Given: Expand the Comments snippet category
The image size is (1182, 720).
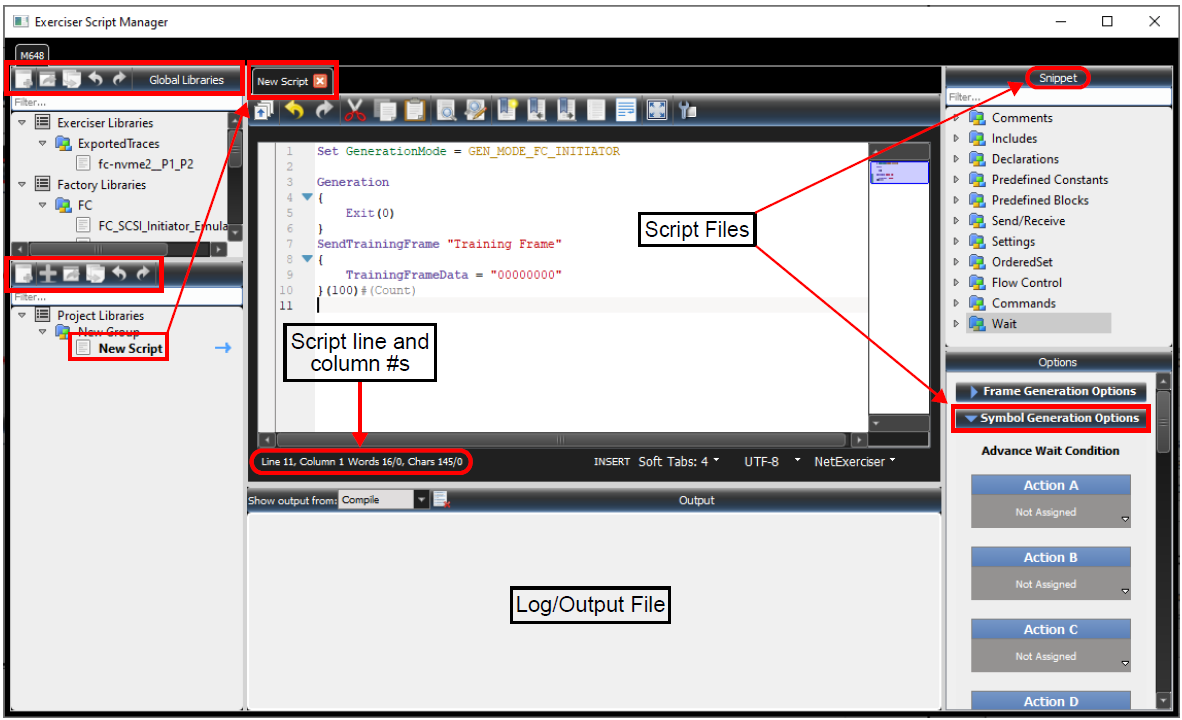Looking at the screenshot, I should coord(957,118).
